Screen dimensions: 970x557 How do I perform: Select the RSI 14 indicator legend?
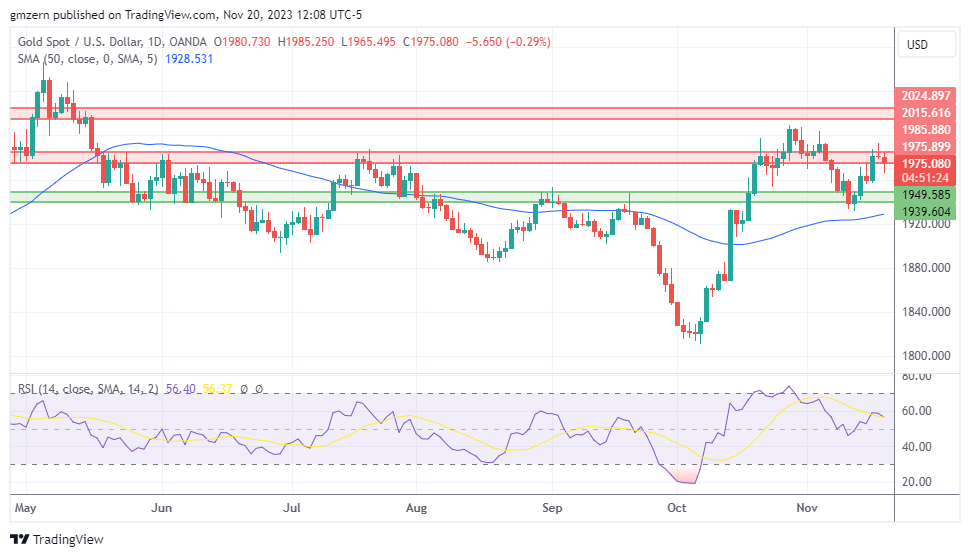pyautogui.click(x=88, y=389)
